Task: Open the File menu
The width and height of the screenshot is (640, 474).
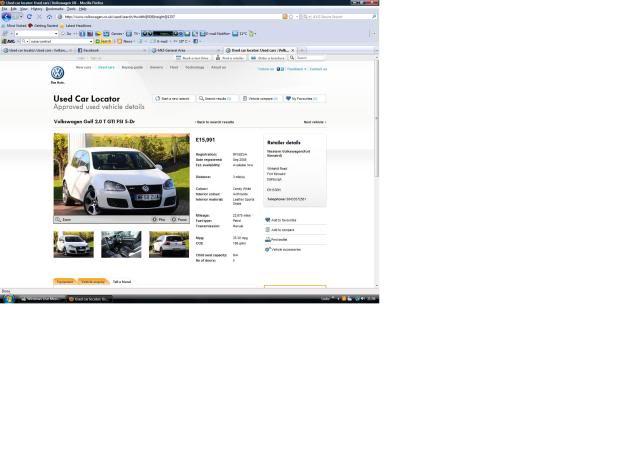Action: click(x=4, y=9)
